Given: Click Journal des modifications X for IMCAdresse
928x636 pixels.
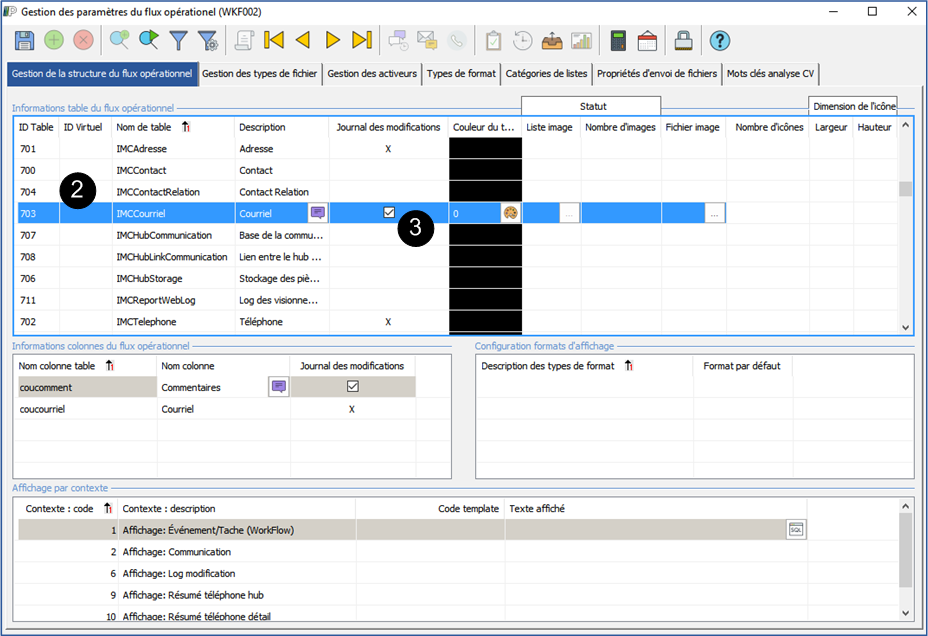Looking at the screenshot, I should point(388,149).
